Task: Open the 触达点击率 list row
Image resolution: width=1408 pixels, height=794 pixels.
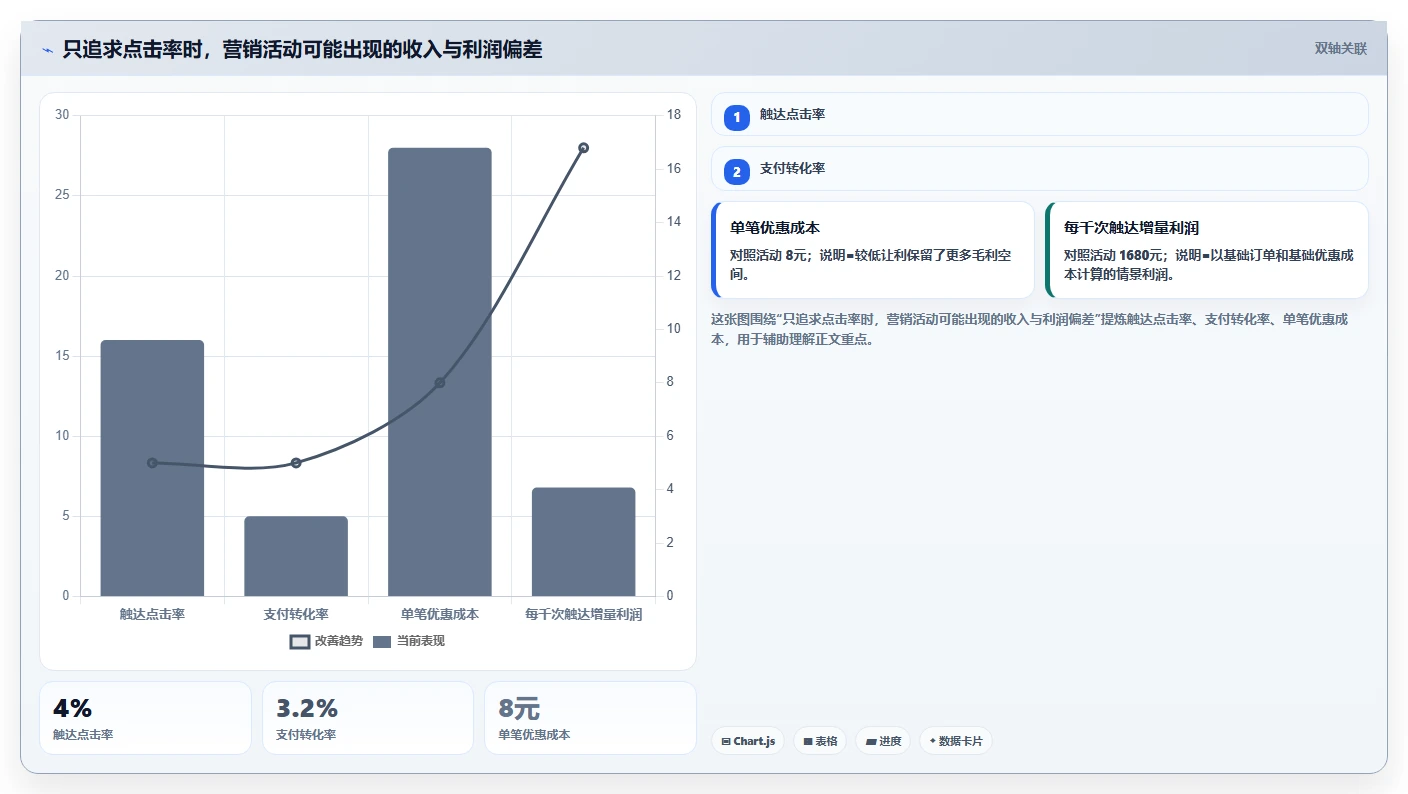Action: click(1039, 114)
